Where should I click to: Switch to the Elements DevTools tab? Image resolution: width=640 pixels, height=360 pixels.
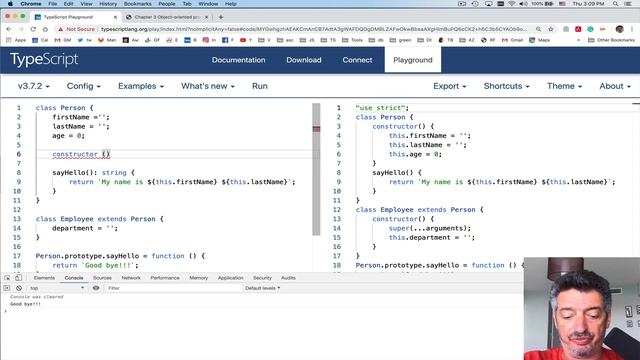point(44,278)
